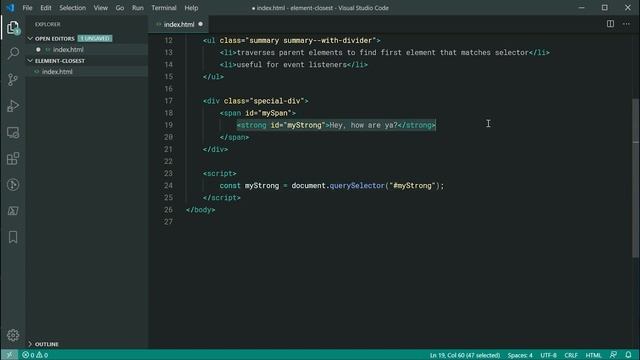Click "useful for event listeners" list item text
This screenshot has height=360, width=640.
(291, 64)
